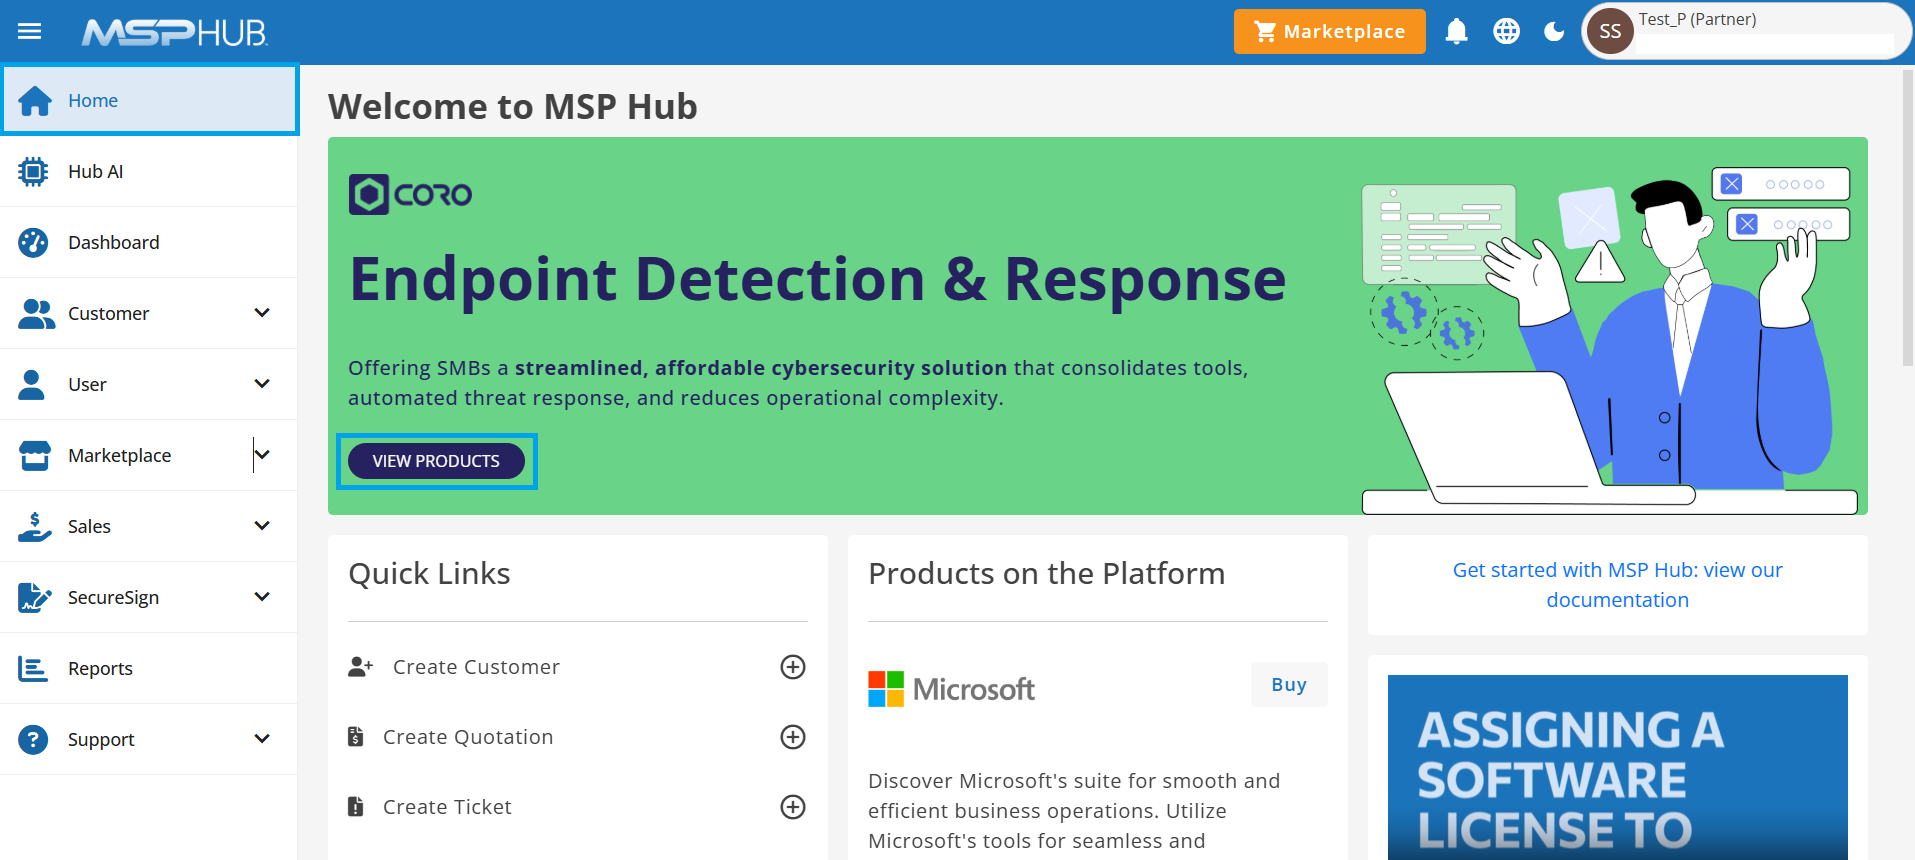Toggle dark mode moon icon

coord(1554,32)
